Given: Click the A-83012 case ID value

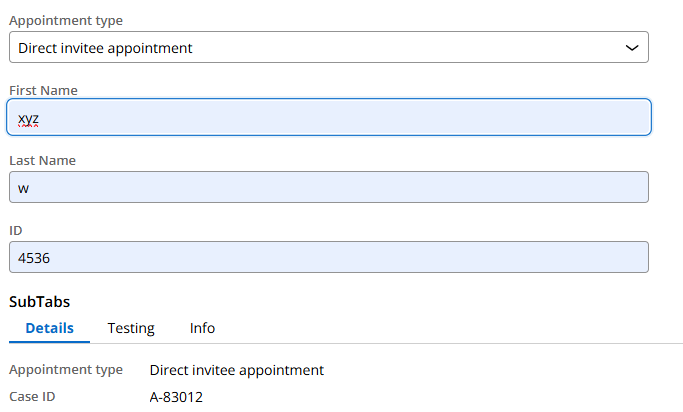Looking at the screenshot, I should click(x=176, y=397).
